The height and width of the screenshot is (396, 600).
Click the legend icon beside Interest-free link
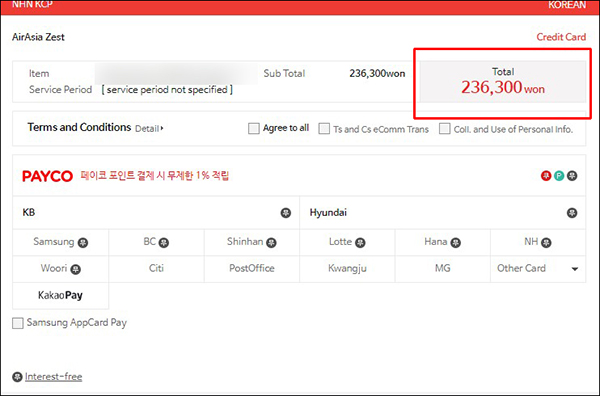17,377
